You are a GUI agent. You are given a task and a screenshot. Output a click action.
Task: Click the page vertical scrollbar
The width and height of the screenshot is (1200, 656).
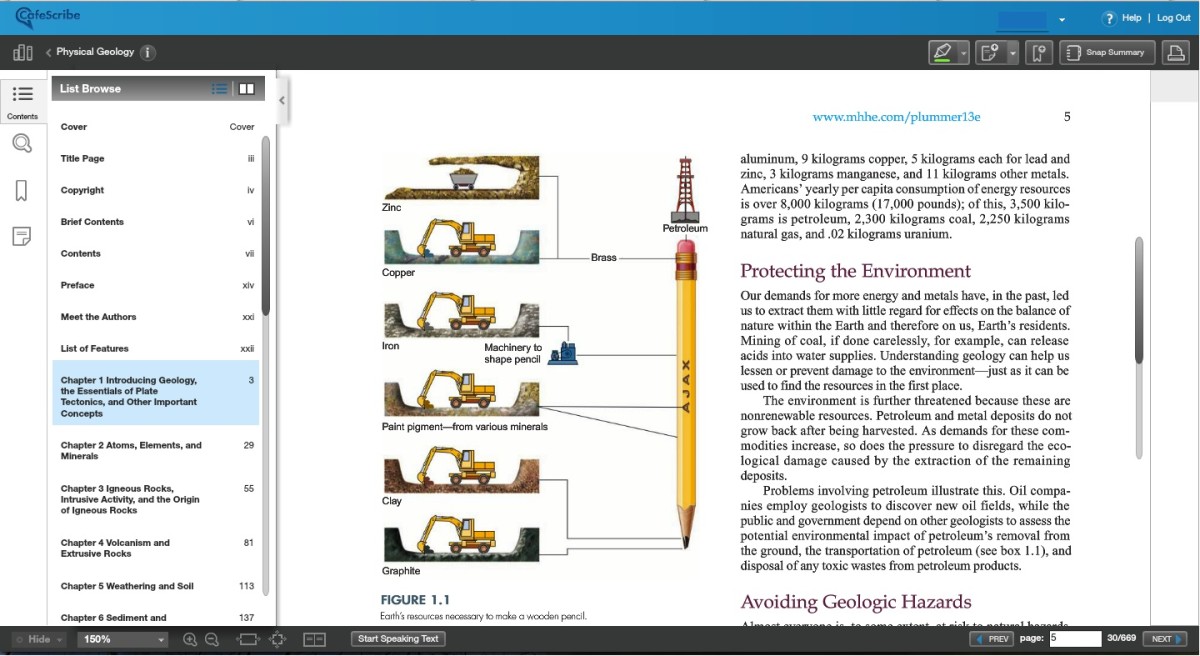click(x=1139, y=300)
